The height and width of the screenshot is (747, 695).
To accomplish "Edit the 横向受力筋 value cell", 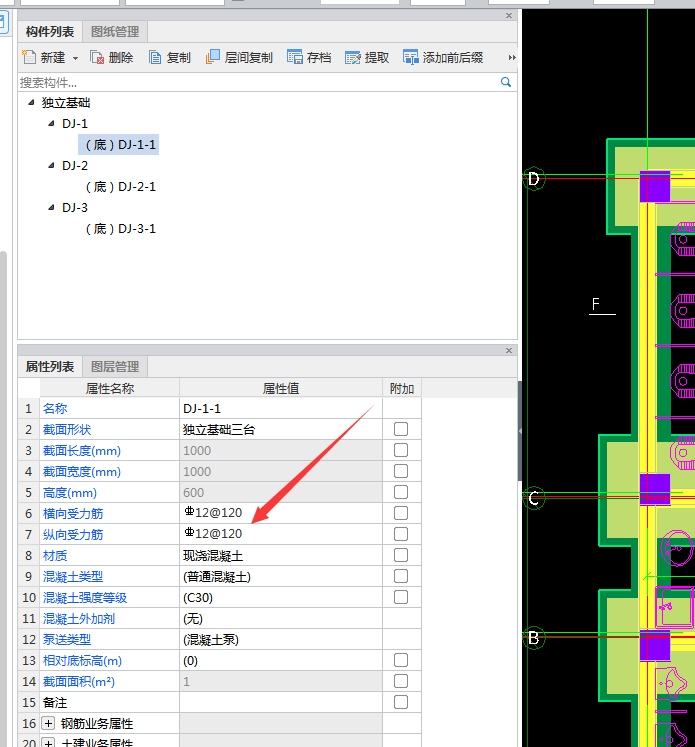I will coord(281,513).
